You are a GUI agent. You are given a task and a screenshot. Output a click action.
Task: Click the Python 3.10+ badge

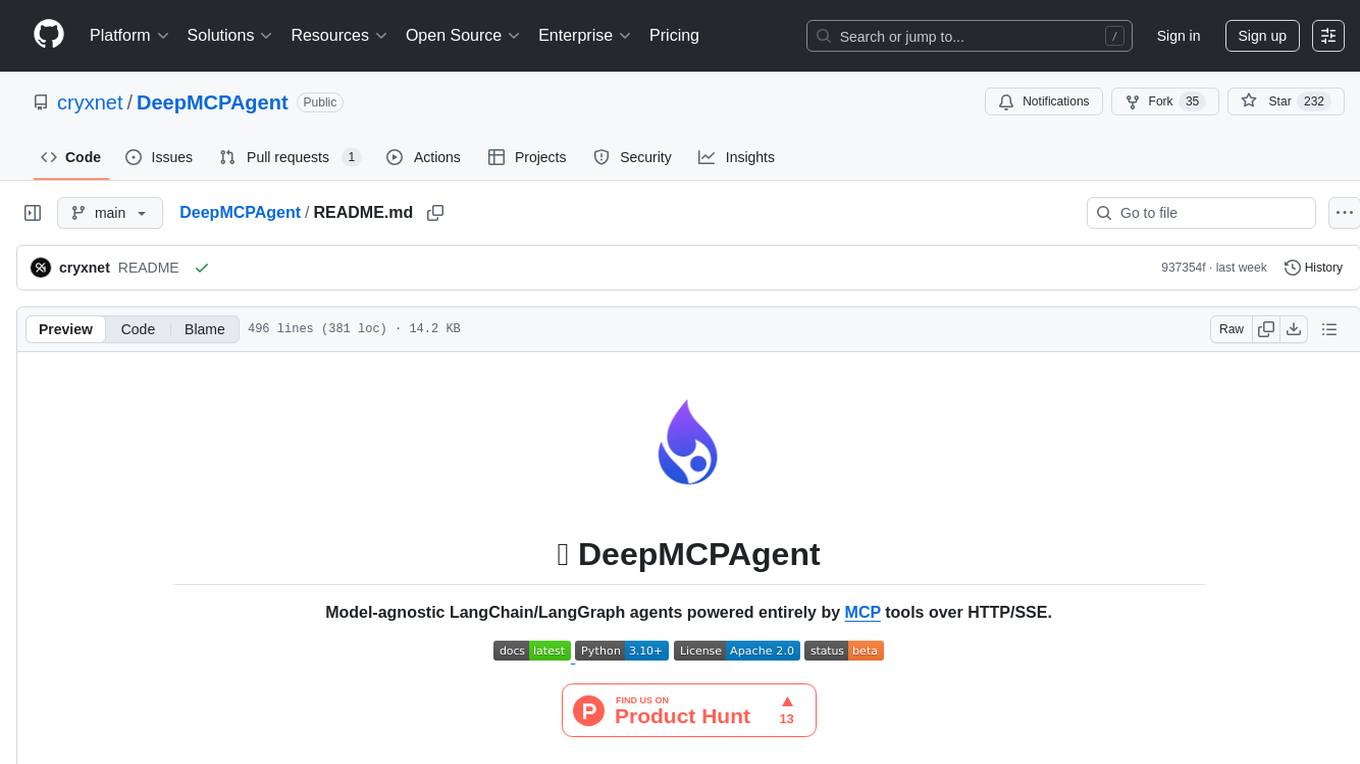(622, 651)
